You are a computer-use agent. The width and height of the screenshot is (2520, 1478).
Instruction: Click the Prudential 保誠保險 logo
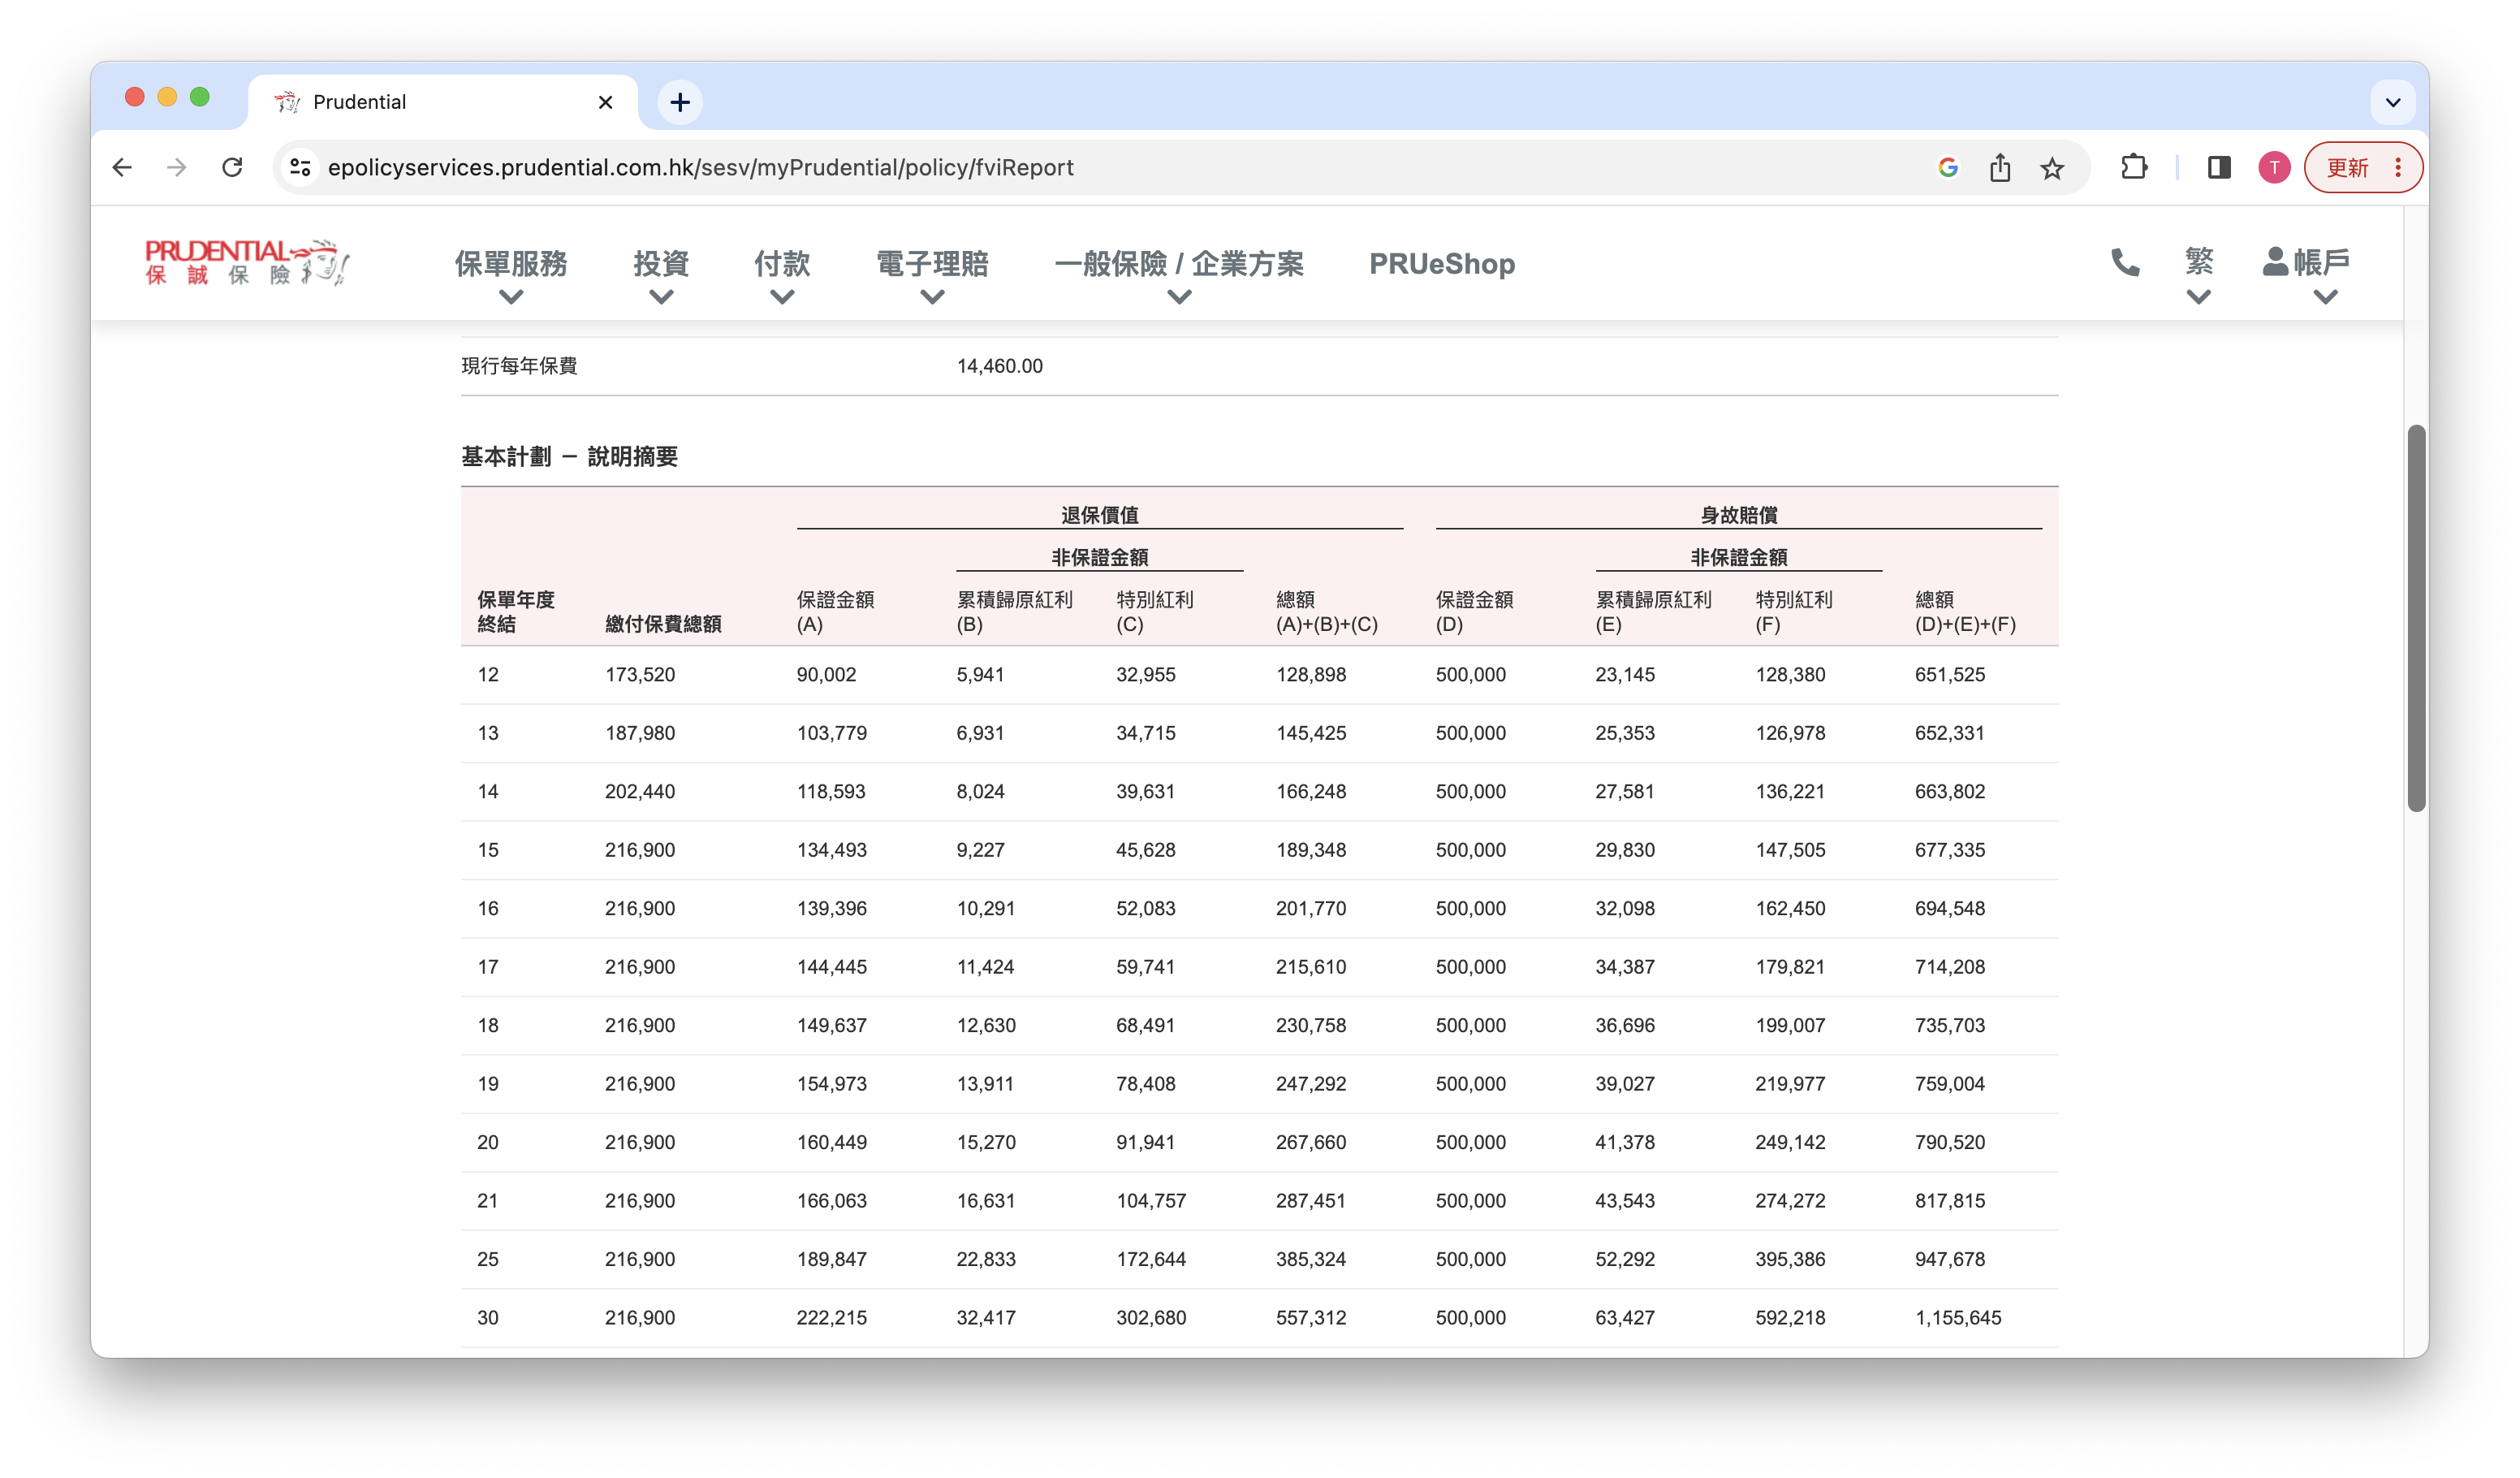tap(247, 262)
